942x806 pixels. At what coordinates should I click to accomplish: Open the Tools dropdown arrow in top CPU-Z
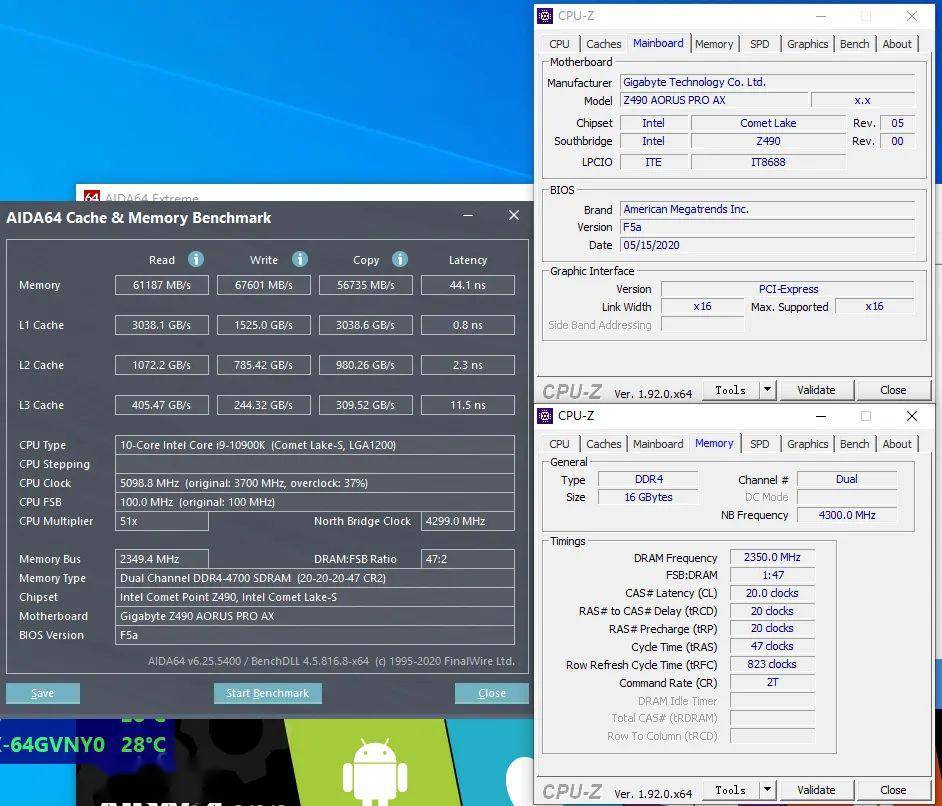[x=767, y=390]
